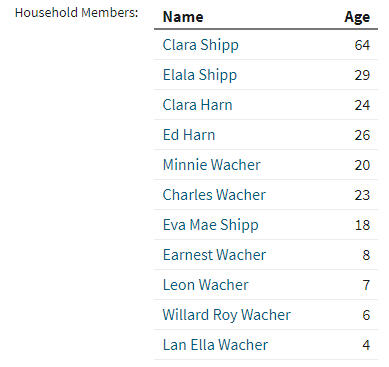The image size is (389, 367).
Task: View Willard Roy Wacher's record
Action: click(x=227, y=315)
